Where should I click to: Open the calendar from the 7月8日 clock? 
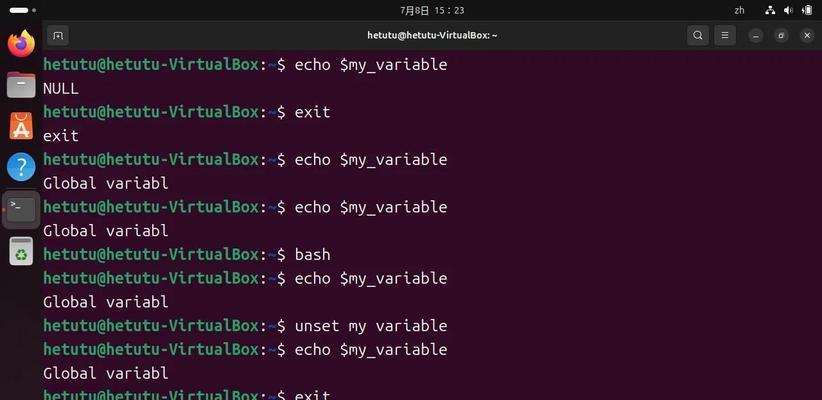(x=432, y=10)
